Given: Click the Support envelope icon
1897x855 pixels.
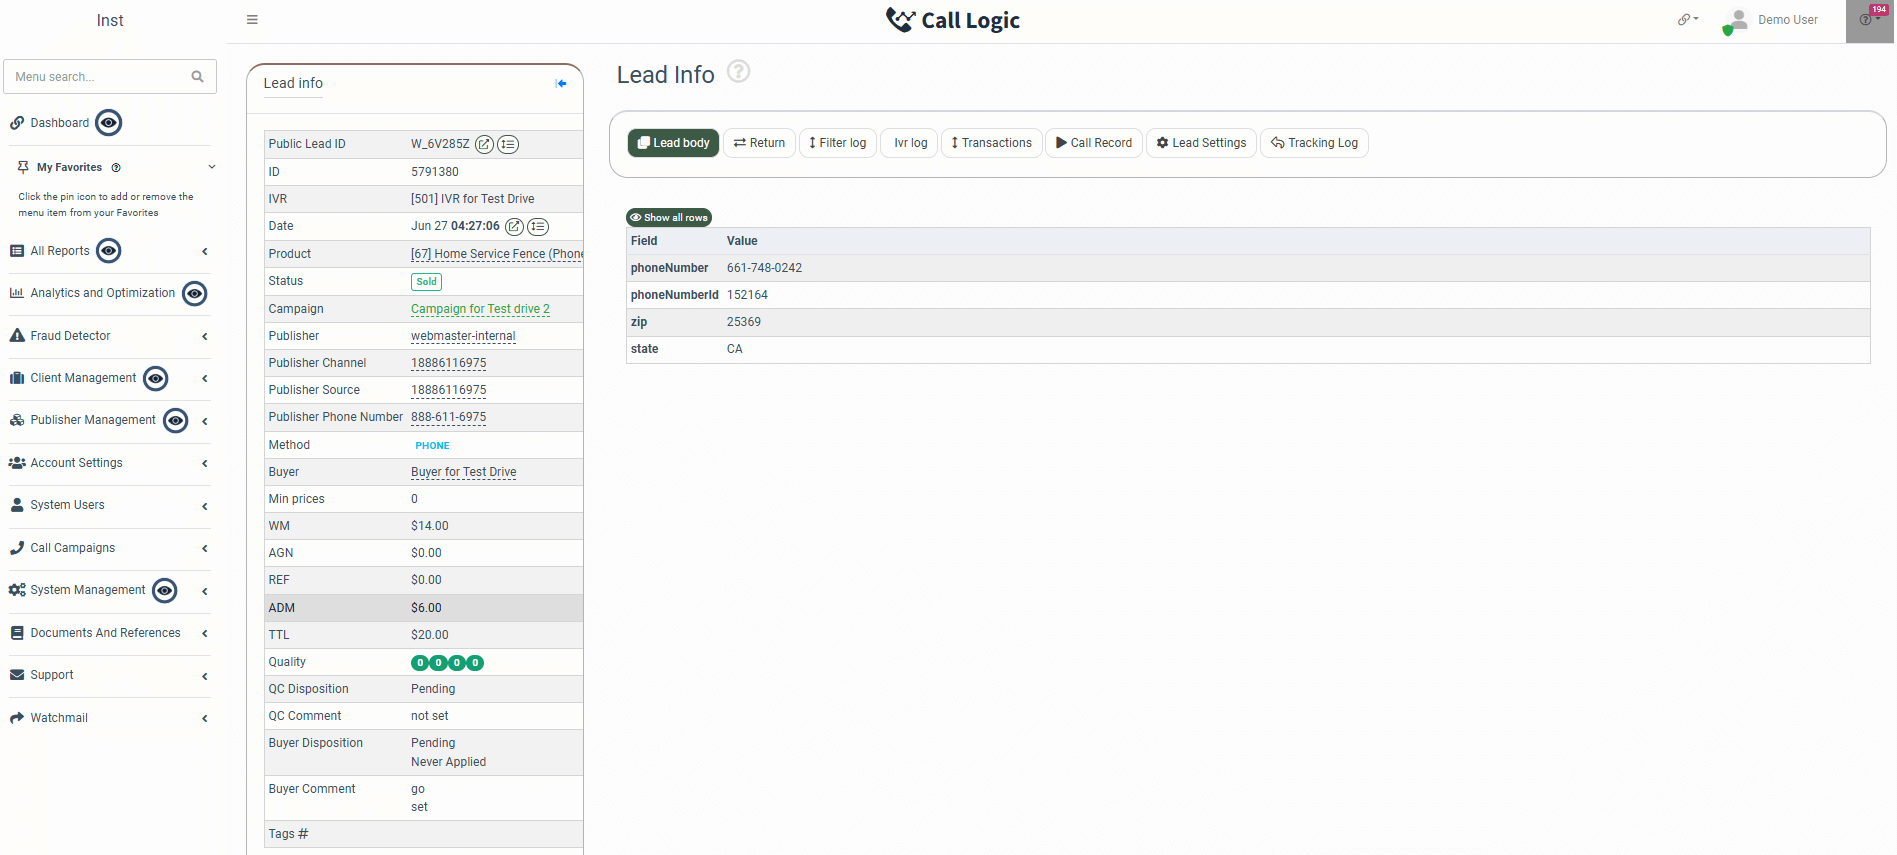Looking at the screenshot, I should tap(17, 675).
